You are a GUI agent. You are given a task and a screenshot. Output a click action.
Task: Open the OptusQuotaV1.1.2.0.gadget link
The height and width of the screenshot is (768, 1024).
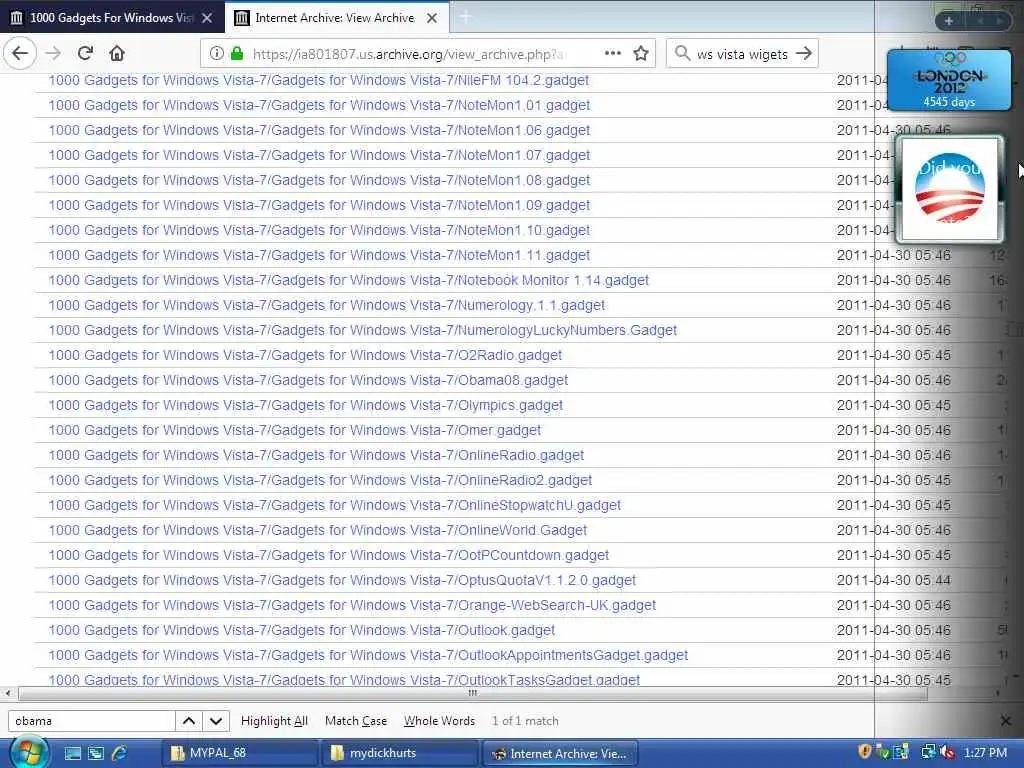click(342, 580)
